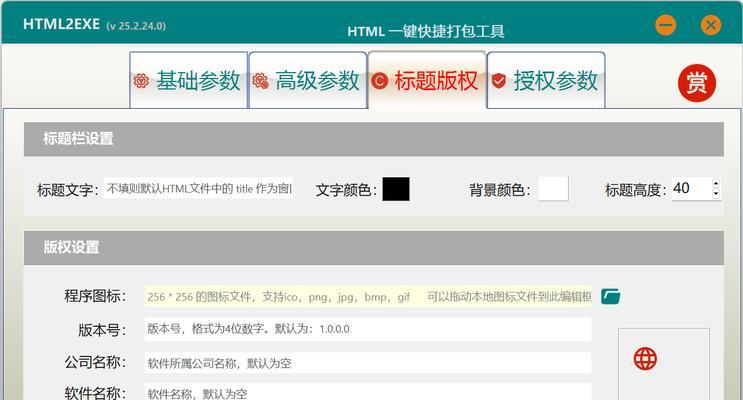Click the 软件名称 input field
This screenshot has height=400, width=743.
pos(368,392)
